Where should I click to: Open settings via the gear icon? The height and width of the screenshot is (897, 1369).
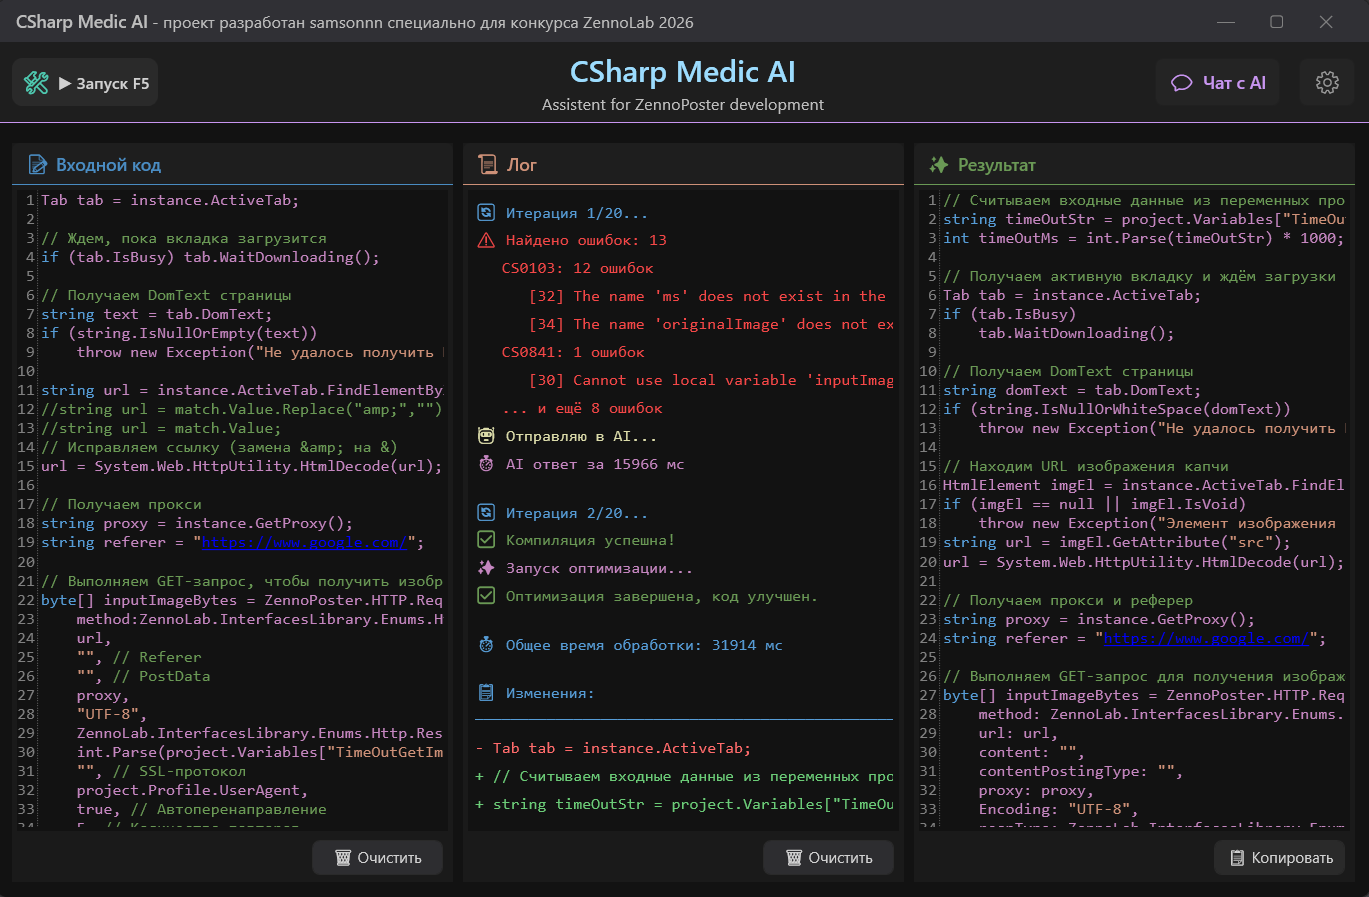pos(1327,83)
